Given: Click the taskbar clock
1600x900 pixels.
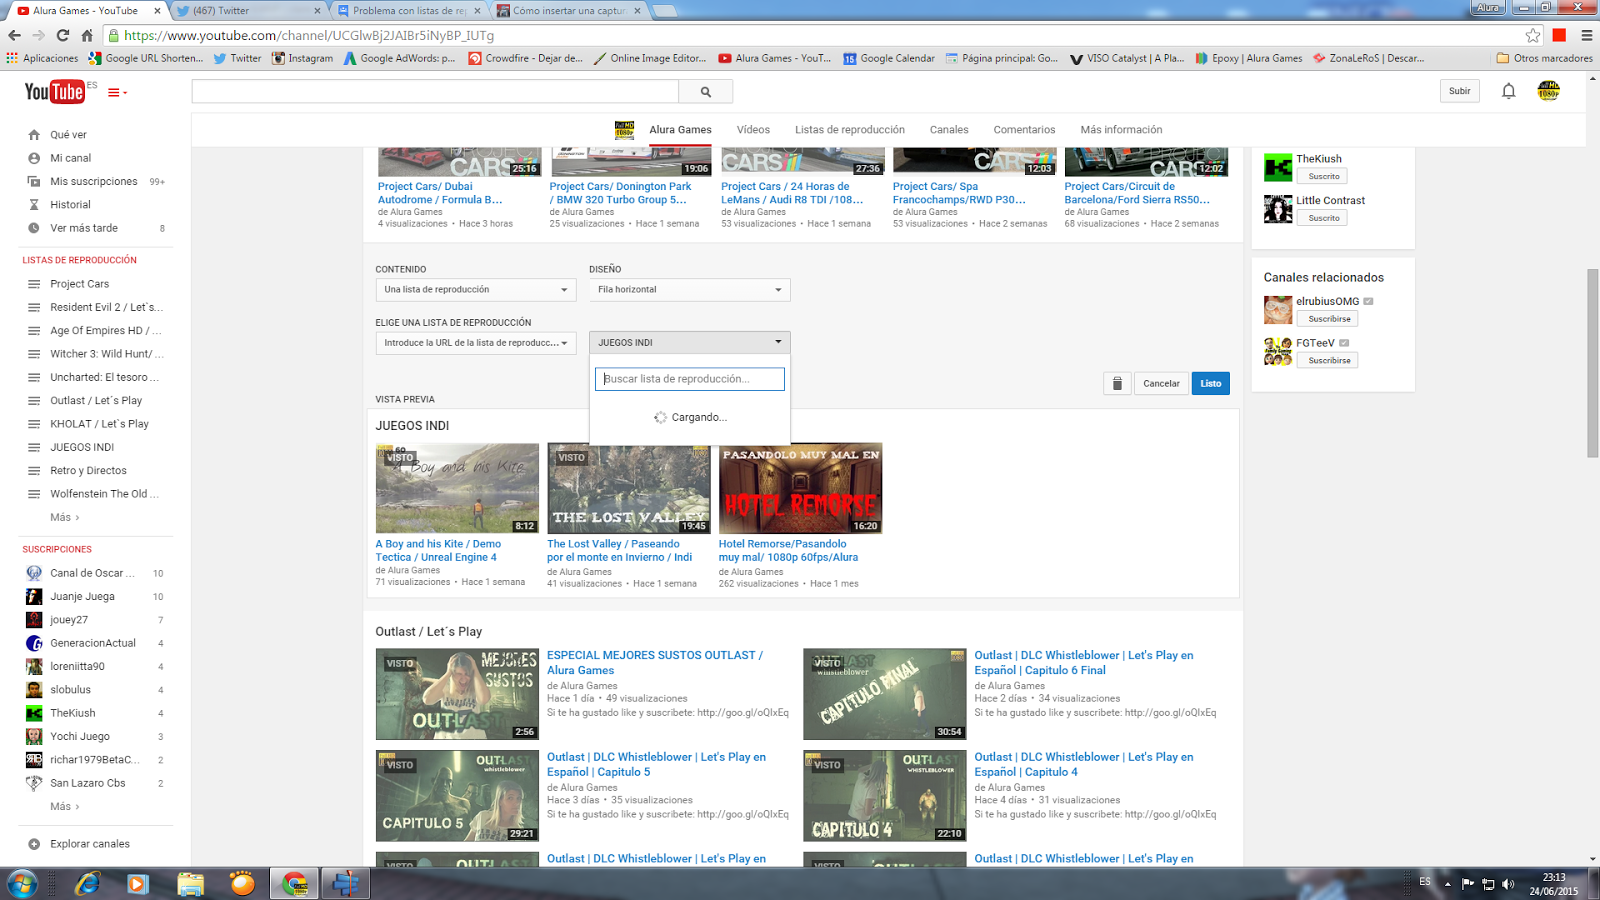Looking at the screenshot, I should tap(1554, 884).
